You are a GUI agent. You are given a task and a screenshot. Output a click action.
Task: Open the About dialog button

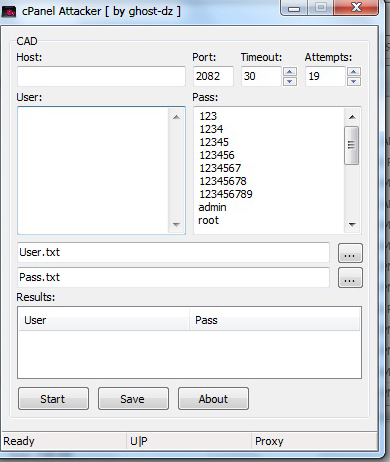click(x=213, y=399)
